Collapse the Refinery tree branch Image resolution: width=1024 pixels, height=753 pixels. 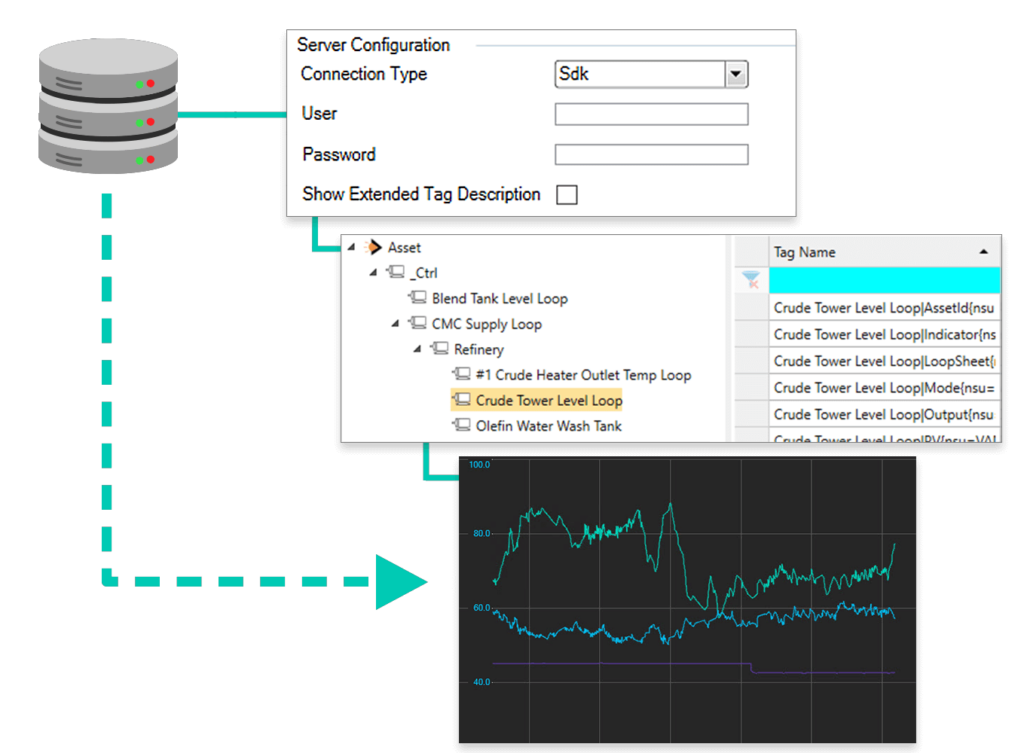pos(418,350)
